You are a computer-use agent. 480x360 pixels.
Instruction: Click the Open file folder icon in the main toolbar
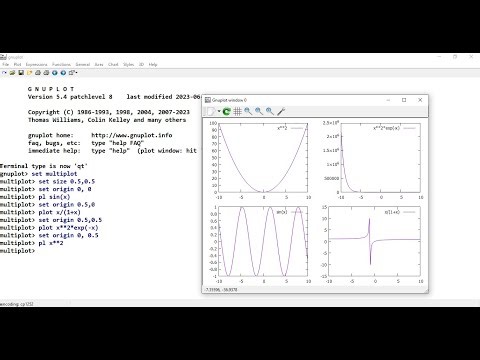click(x=12, y=72)
